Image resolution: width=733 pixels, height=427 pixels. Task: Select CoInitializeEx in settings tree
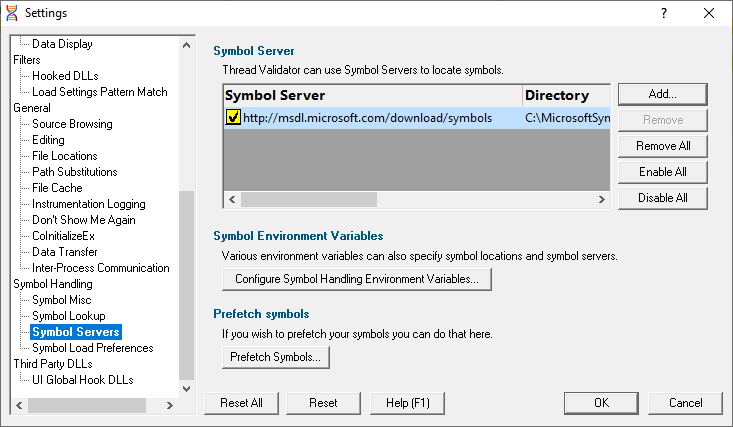[63, 236]
